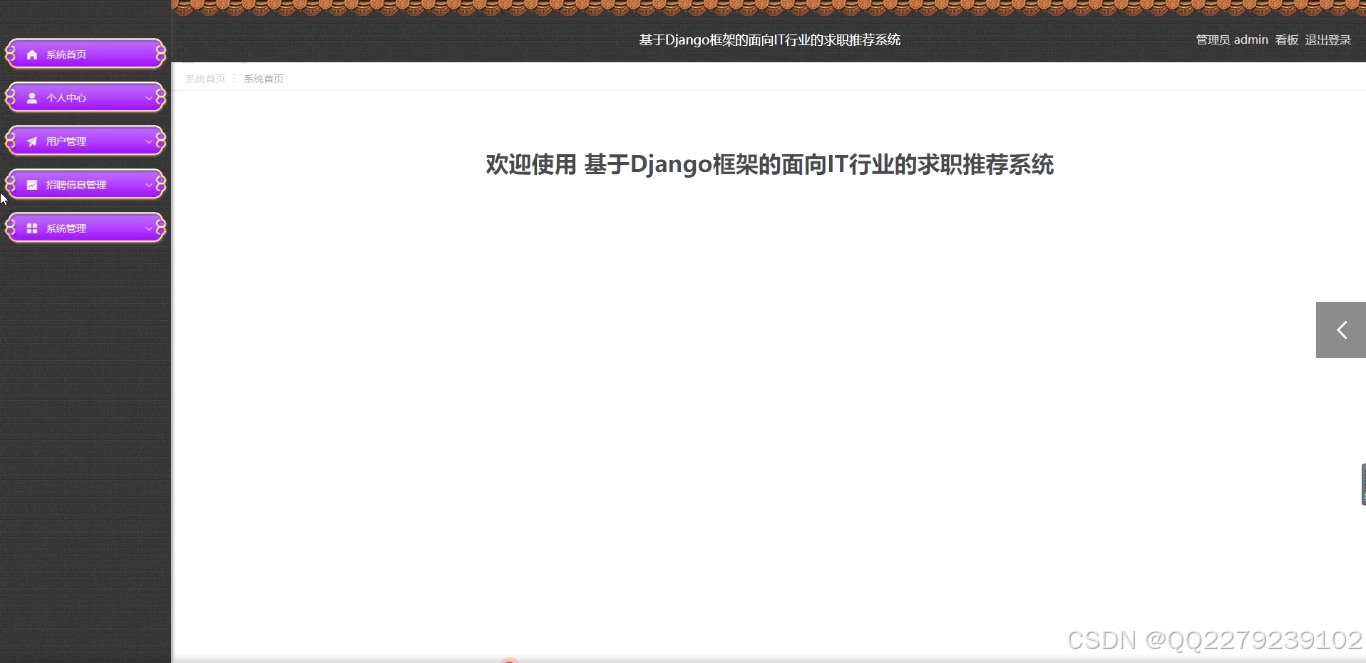Click 退出登录 to log out
The height and width of the screenshot is (663, 1366).
pos(1328,40)
